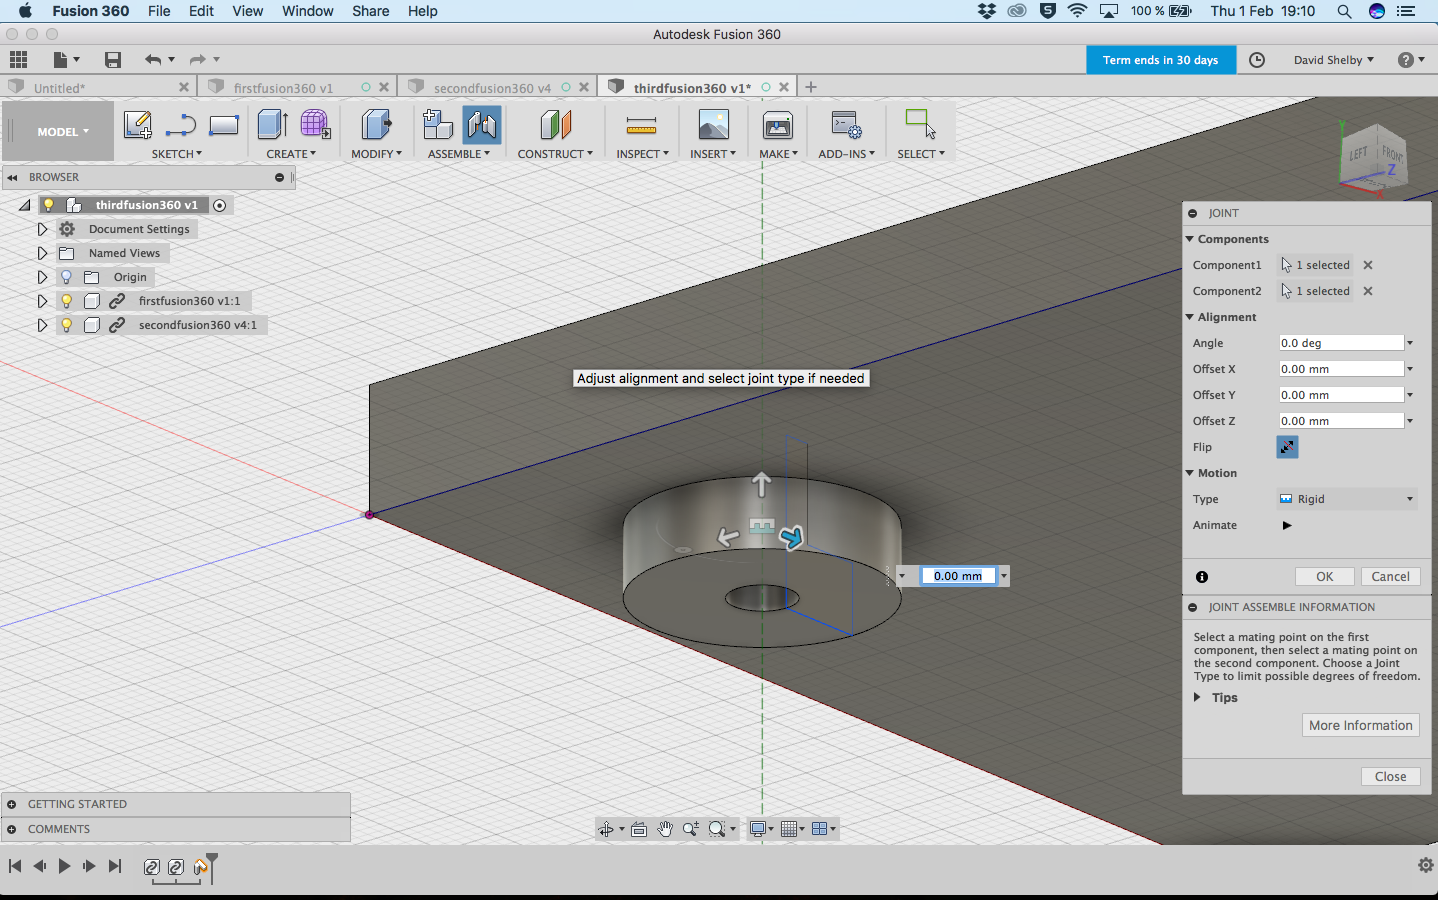Open the data panel grid icon

pyautogui.click(x=18, y=60)
